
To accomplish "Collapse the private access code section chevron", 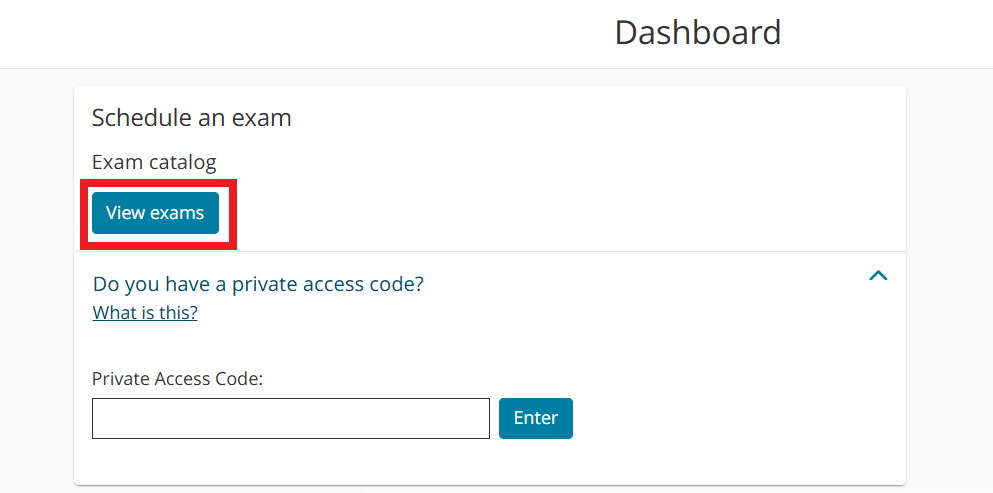I will [878, 276].
